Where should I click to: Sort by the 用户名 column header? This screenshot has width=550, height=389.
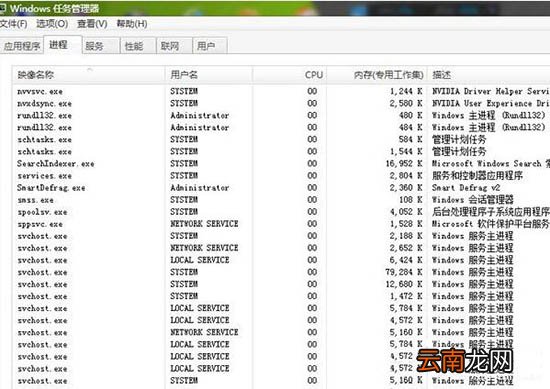[x=208, y=75]
